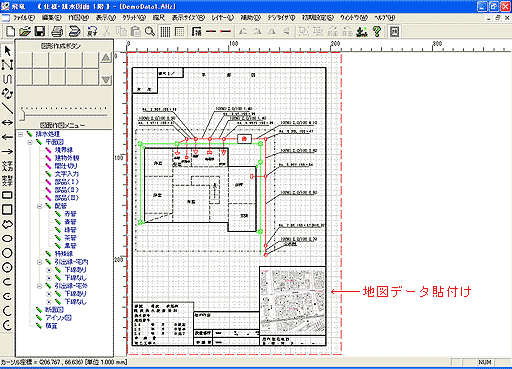
Task: Click the floppy disk save icon
Action: [x=40, y=32]
